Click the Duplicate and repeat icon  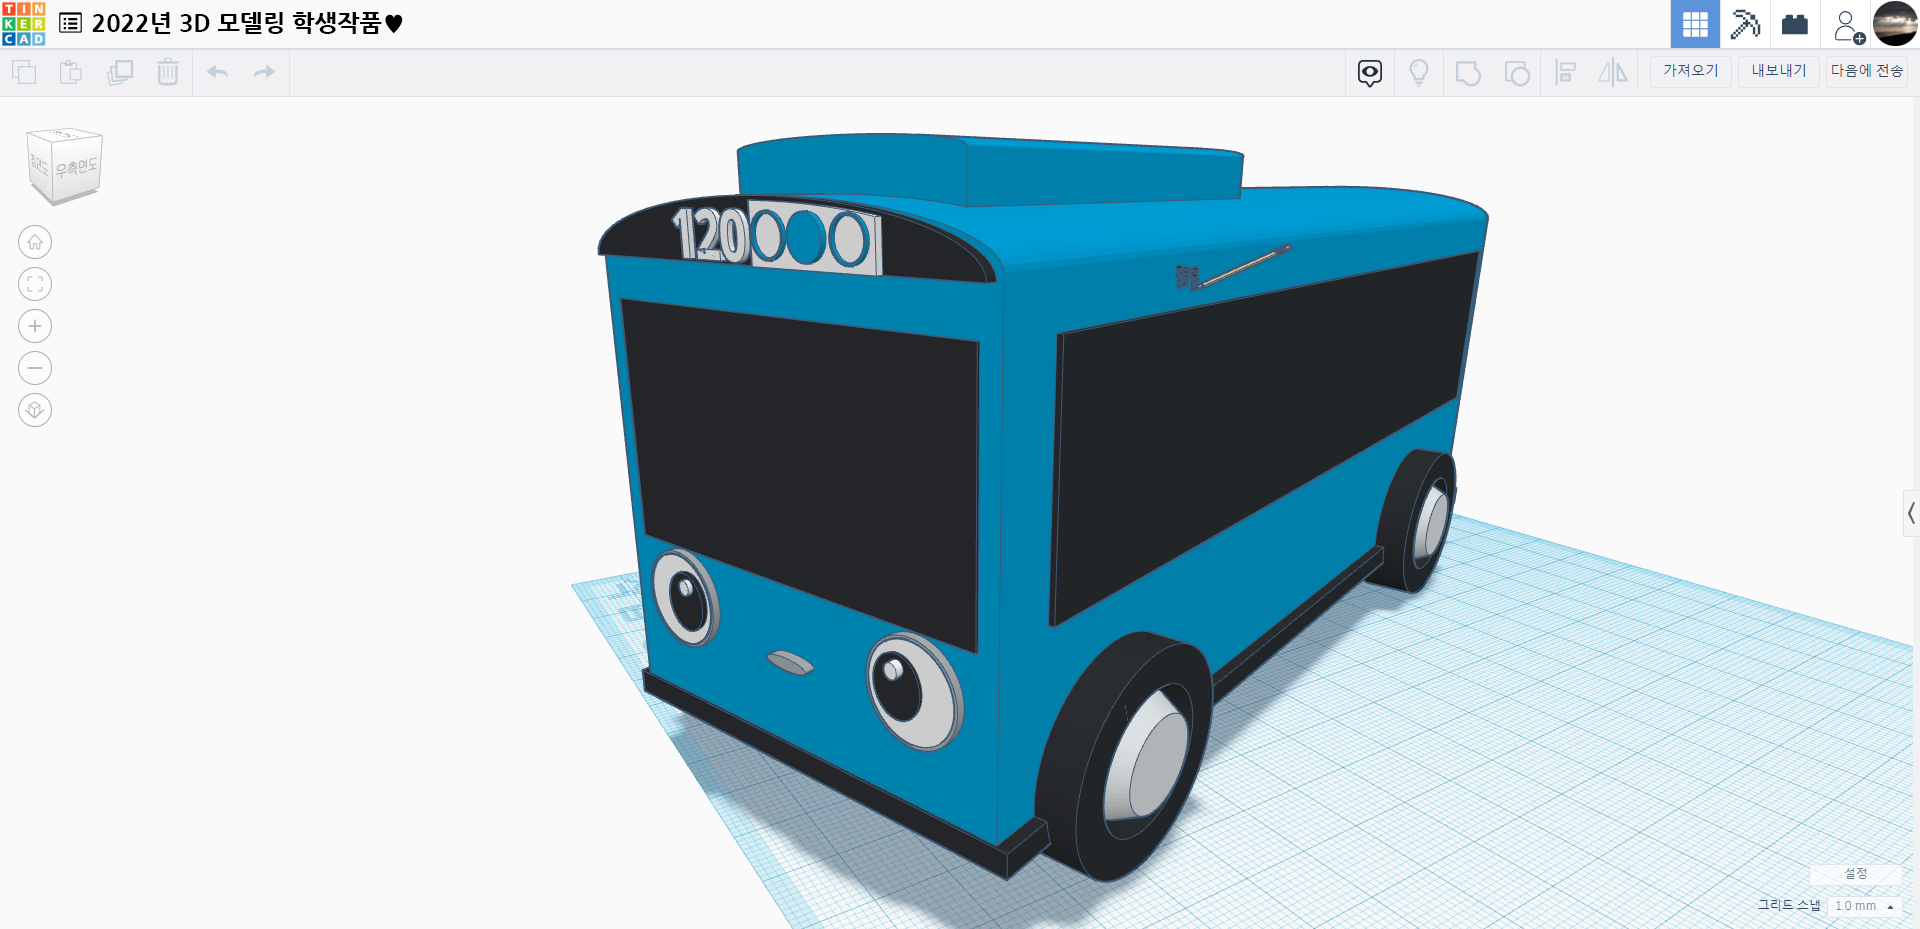click(x=120, y=72)
